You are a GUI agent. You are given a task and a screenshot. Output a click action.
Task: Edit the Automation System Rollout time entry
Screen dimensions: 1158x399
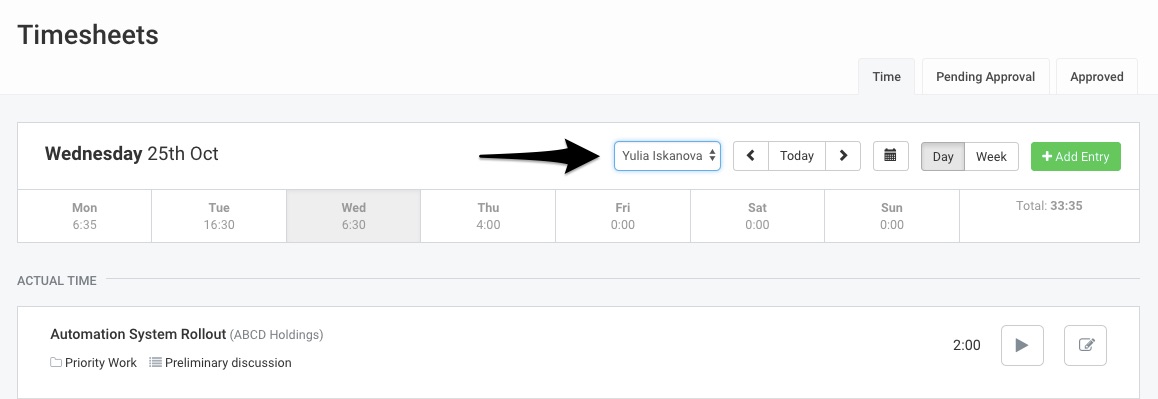pyautogui.click(x=1086, y=345)
